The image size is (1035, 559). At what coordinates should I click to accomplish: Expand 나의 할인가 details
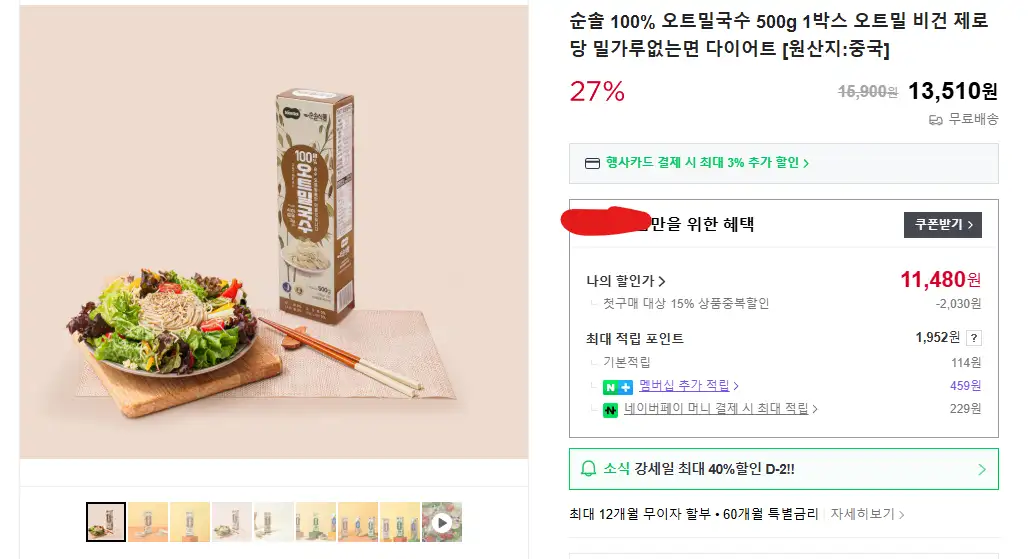click(x=626, y=281)
